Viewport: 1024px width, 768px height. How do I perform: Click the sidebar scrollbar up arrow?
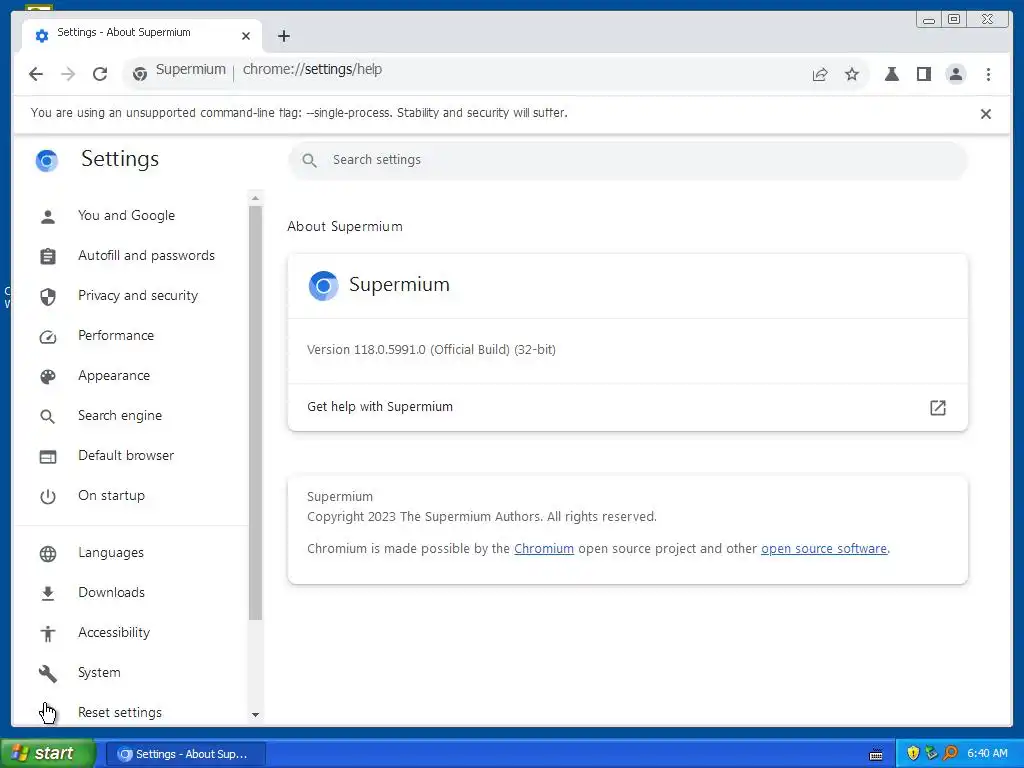tap(255, 198)
